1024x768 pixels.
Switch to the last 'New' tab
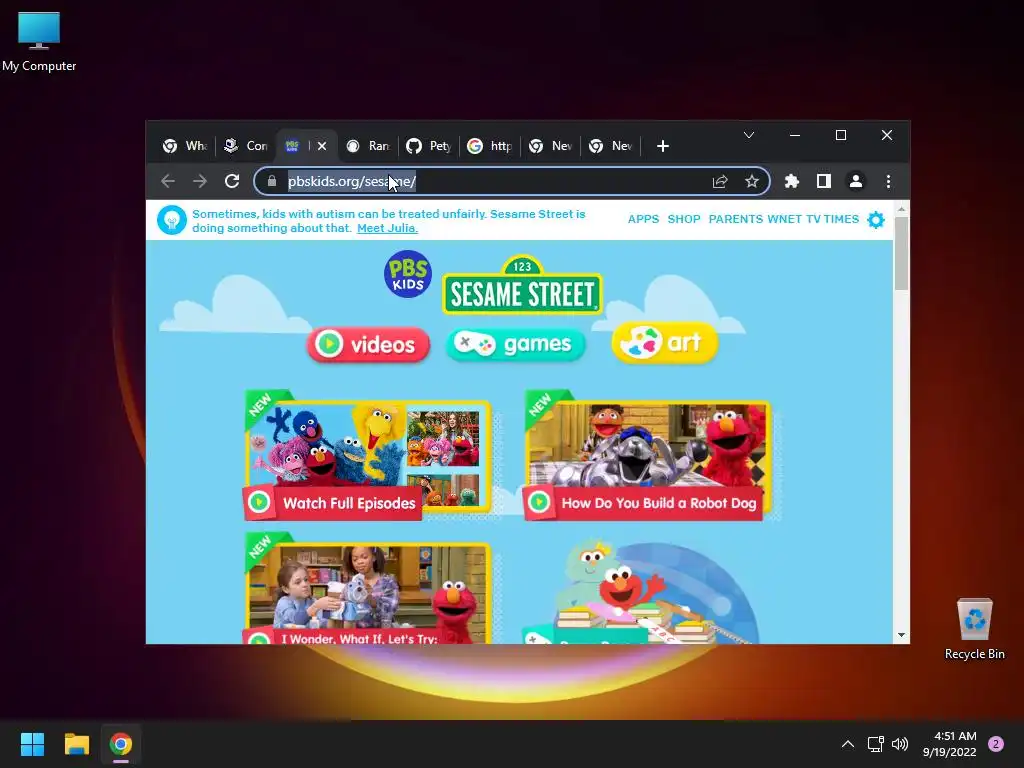pyautogui.click(x=611, y=146)
